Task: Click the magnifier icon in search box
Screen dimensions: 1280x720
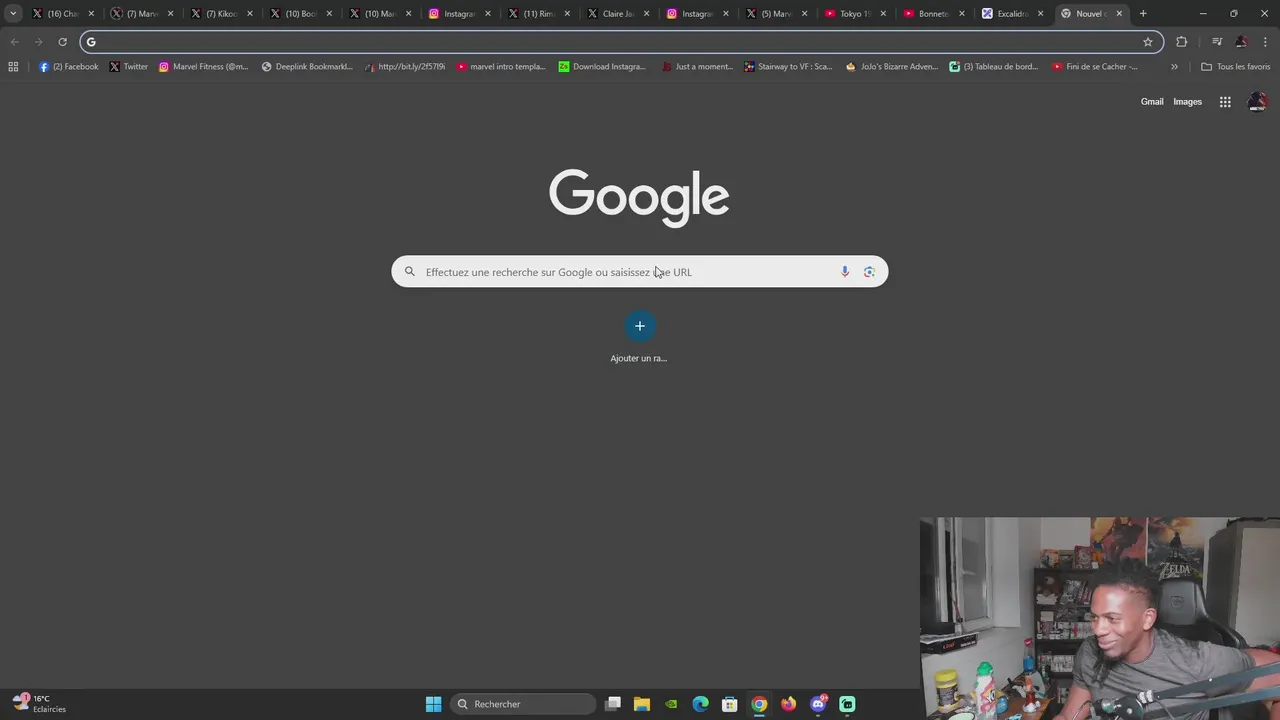Action: coord(409,272)
